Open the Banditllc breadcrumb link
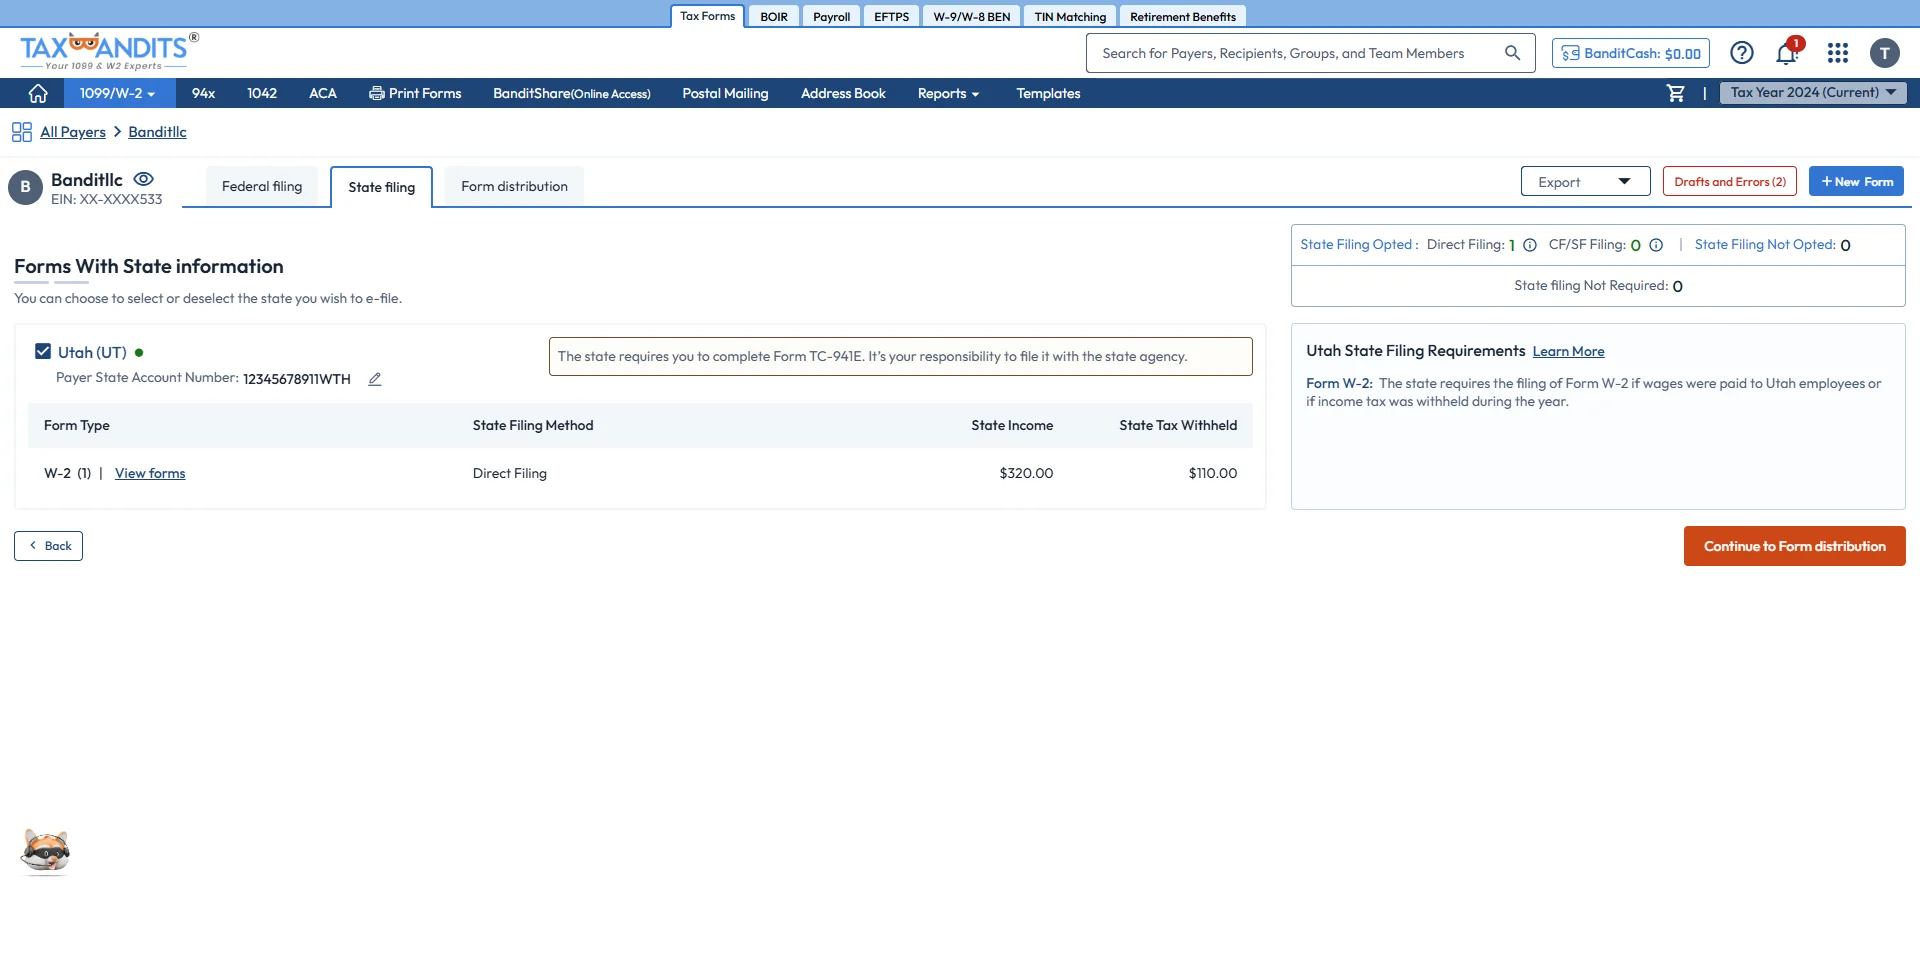 tap(157, 132)
